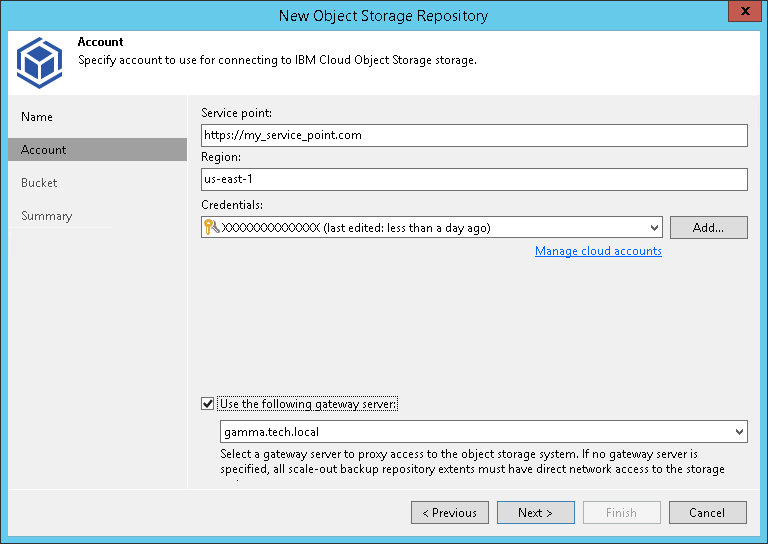The image size is (768, 544).
Task: Toggle the gateway server checkbox
Action: click(208, 404)
